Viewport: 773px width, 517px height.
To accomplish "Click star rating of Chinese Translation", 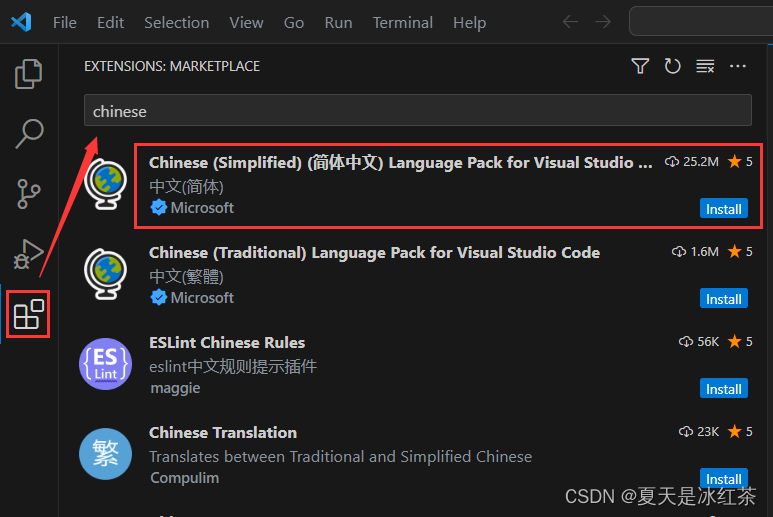I will pos(740,432).
